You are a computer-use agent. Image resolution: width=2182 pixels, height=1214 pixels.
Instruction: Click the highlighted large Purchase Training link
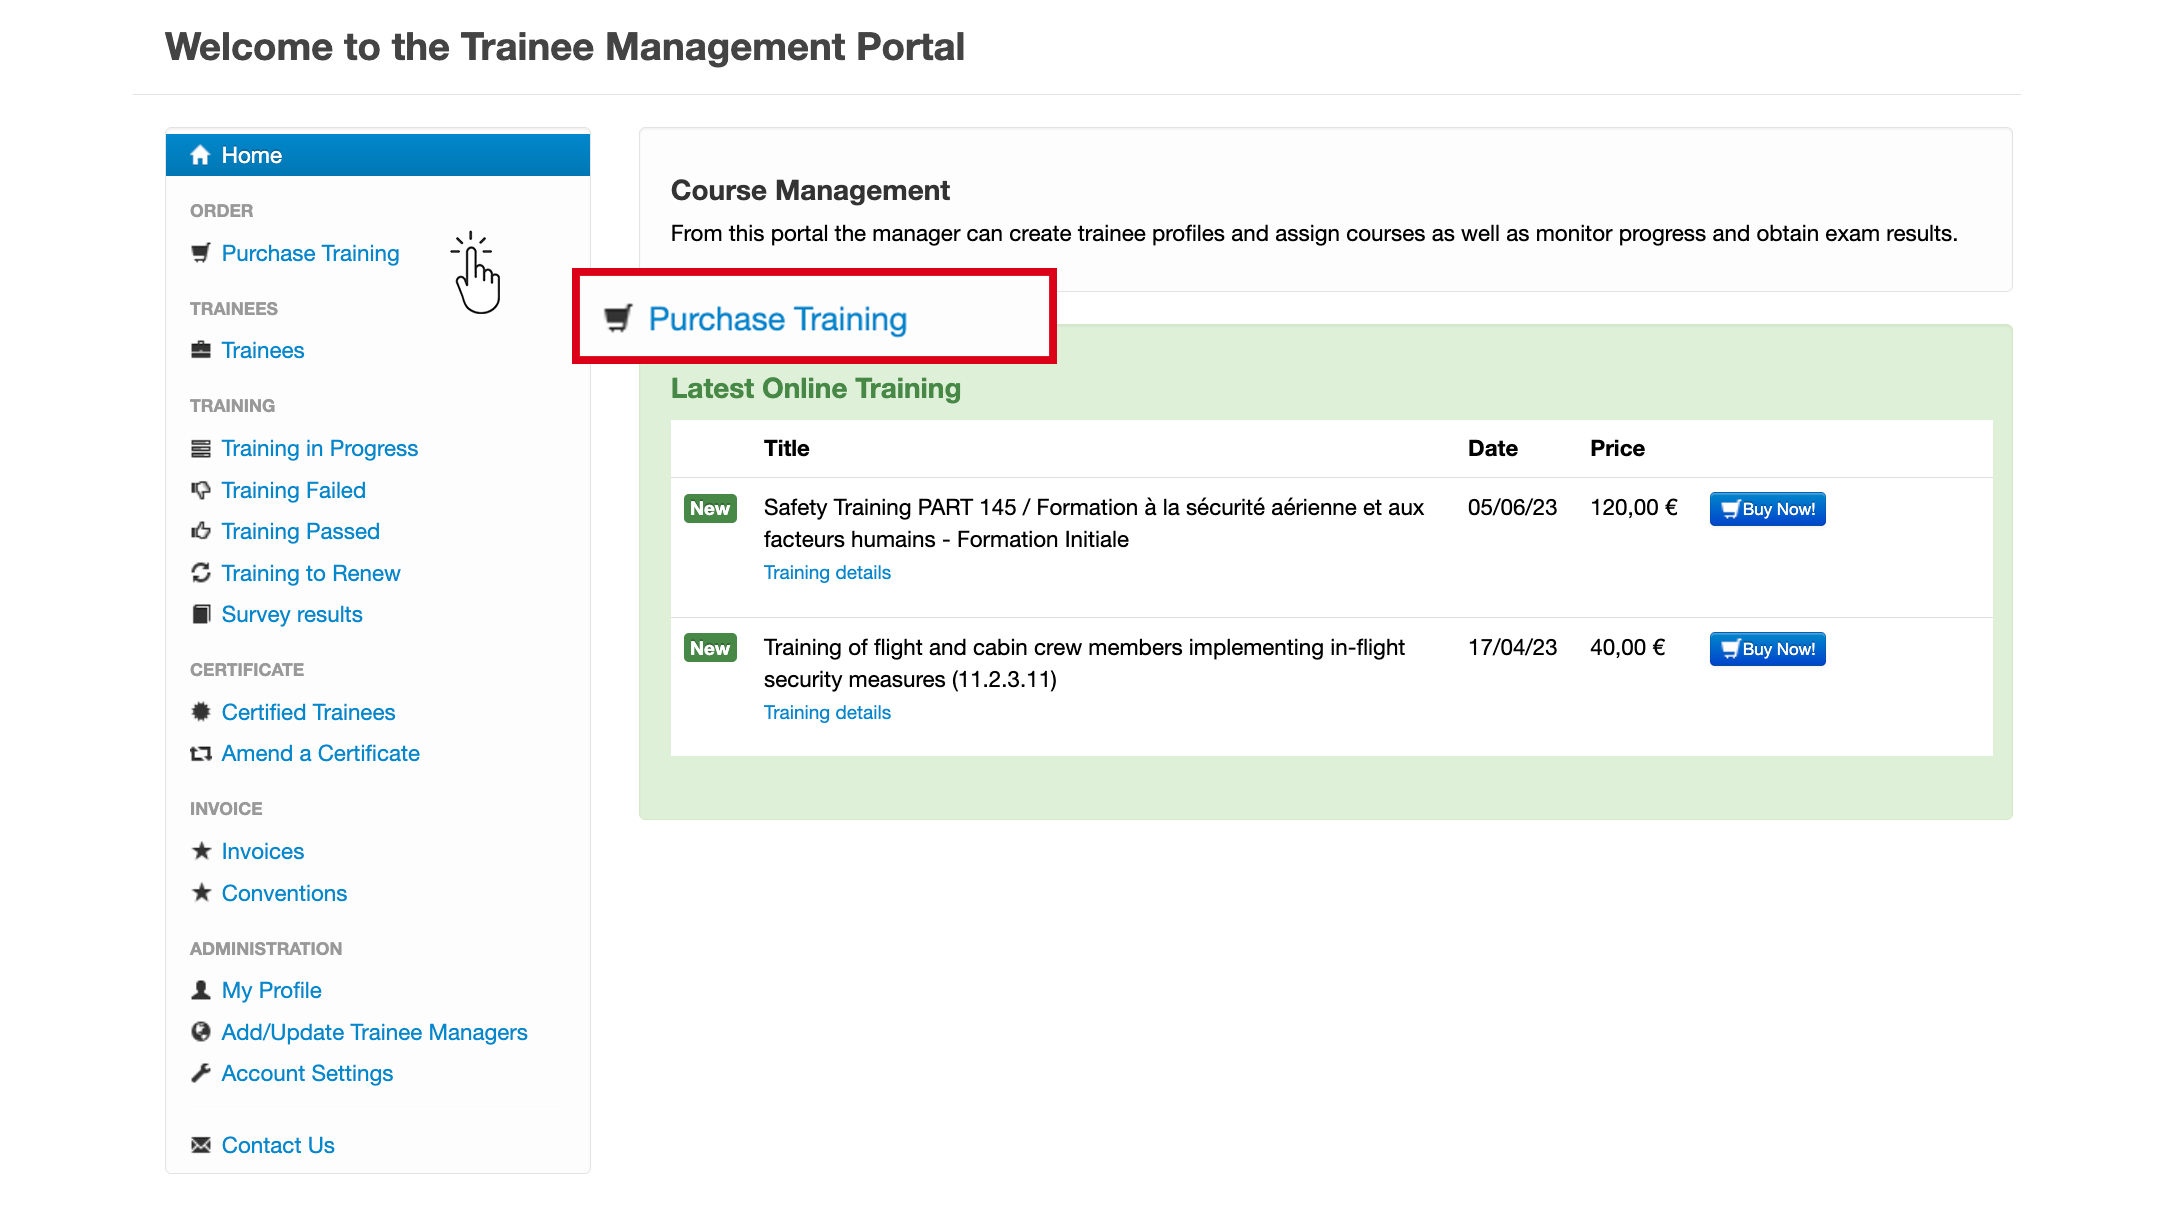777,319
